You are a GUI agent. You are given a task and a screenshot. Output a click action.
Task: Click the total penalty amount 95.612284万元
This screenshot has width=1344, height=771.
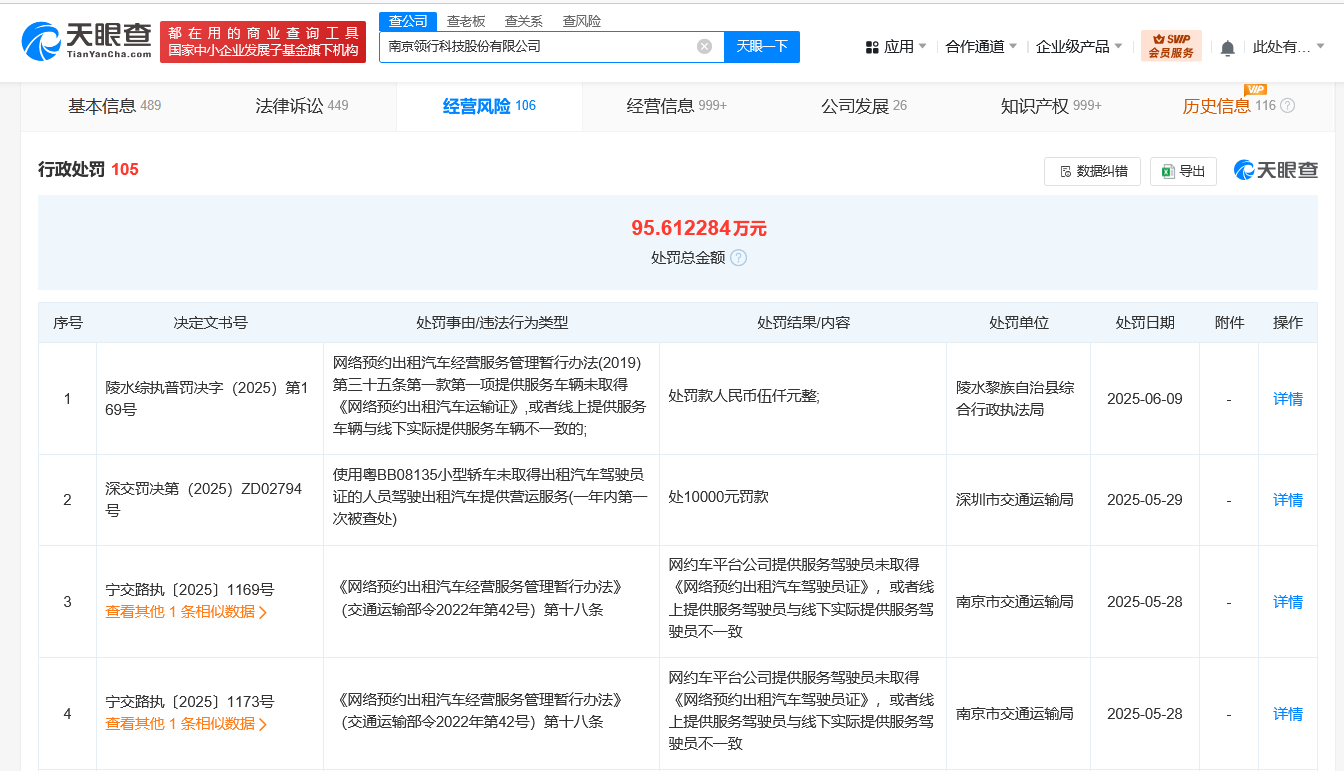coord(698,228)
